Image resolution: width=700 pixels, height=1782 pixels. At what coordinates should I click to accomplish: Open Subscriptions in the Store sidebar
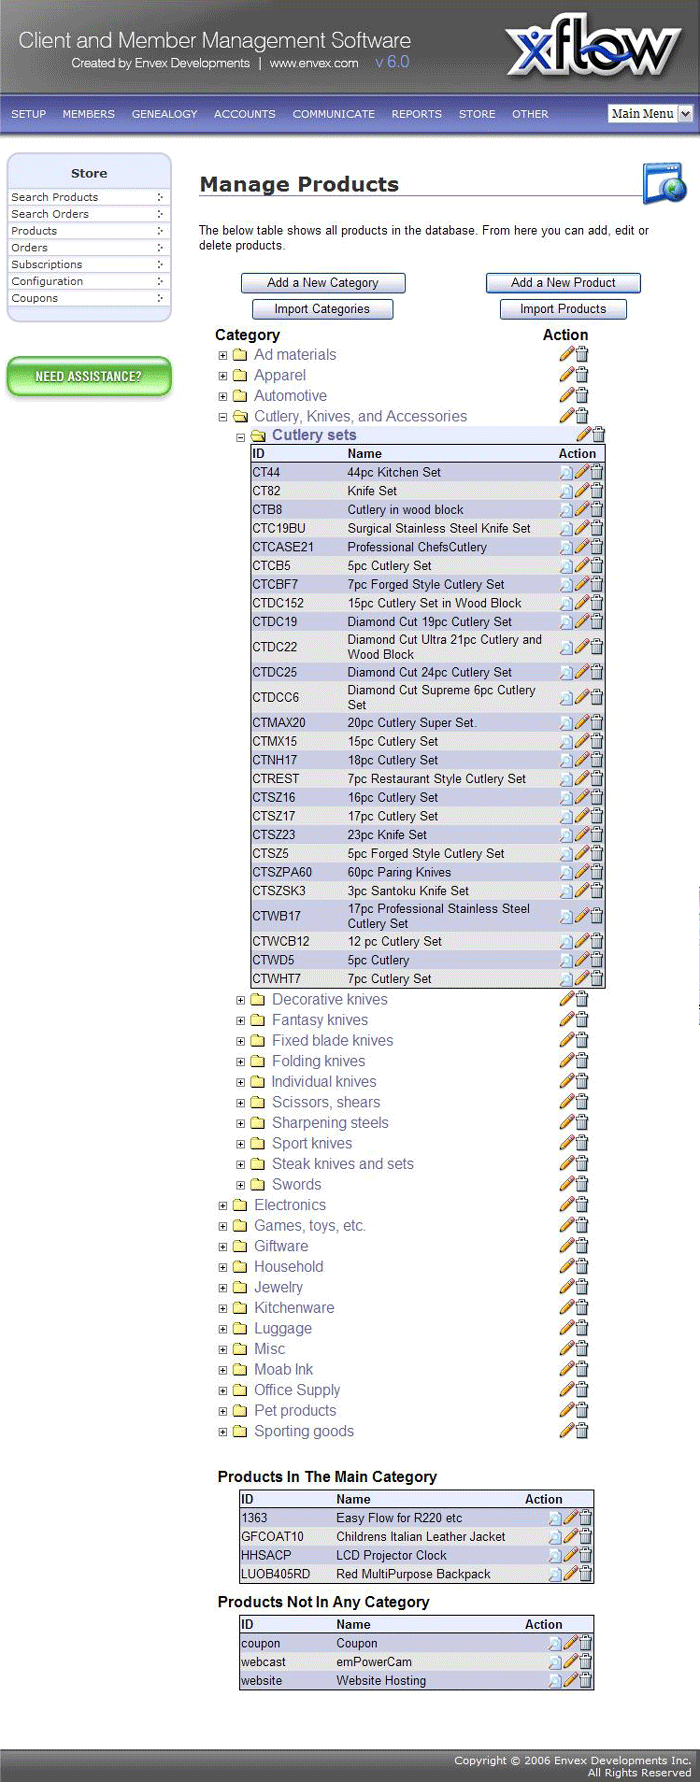pos(47,265)
